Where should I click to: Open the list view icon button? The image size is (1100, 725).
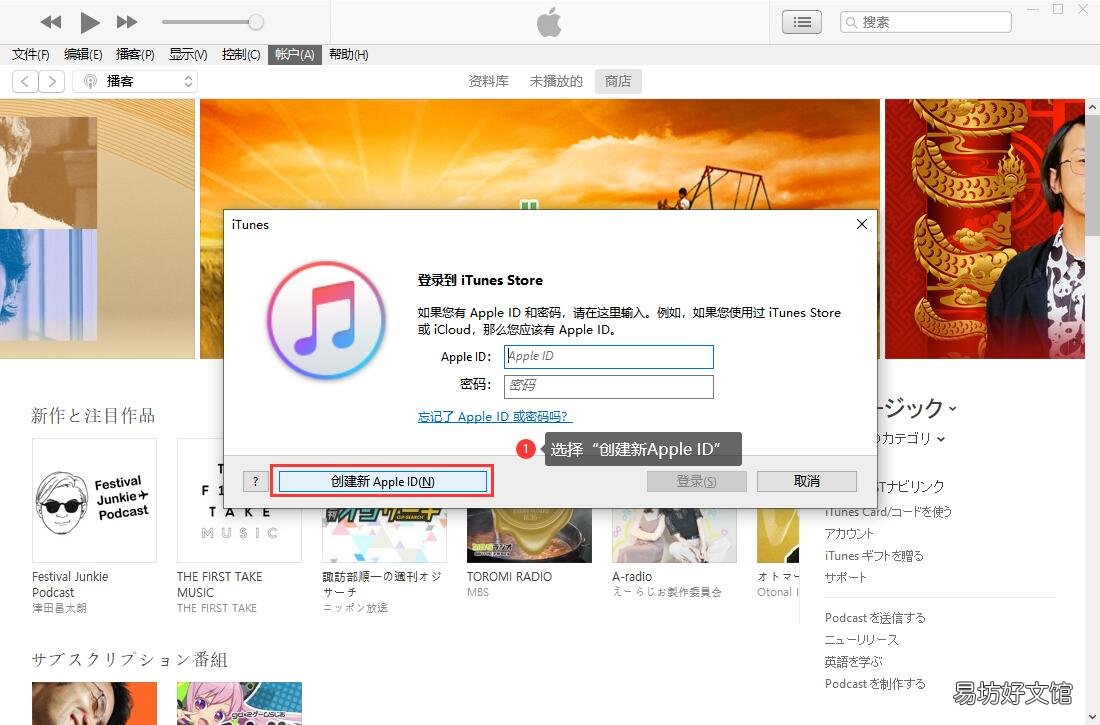(802, 22)
